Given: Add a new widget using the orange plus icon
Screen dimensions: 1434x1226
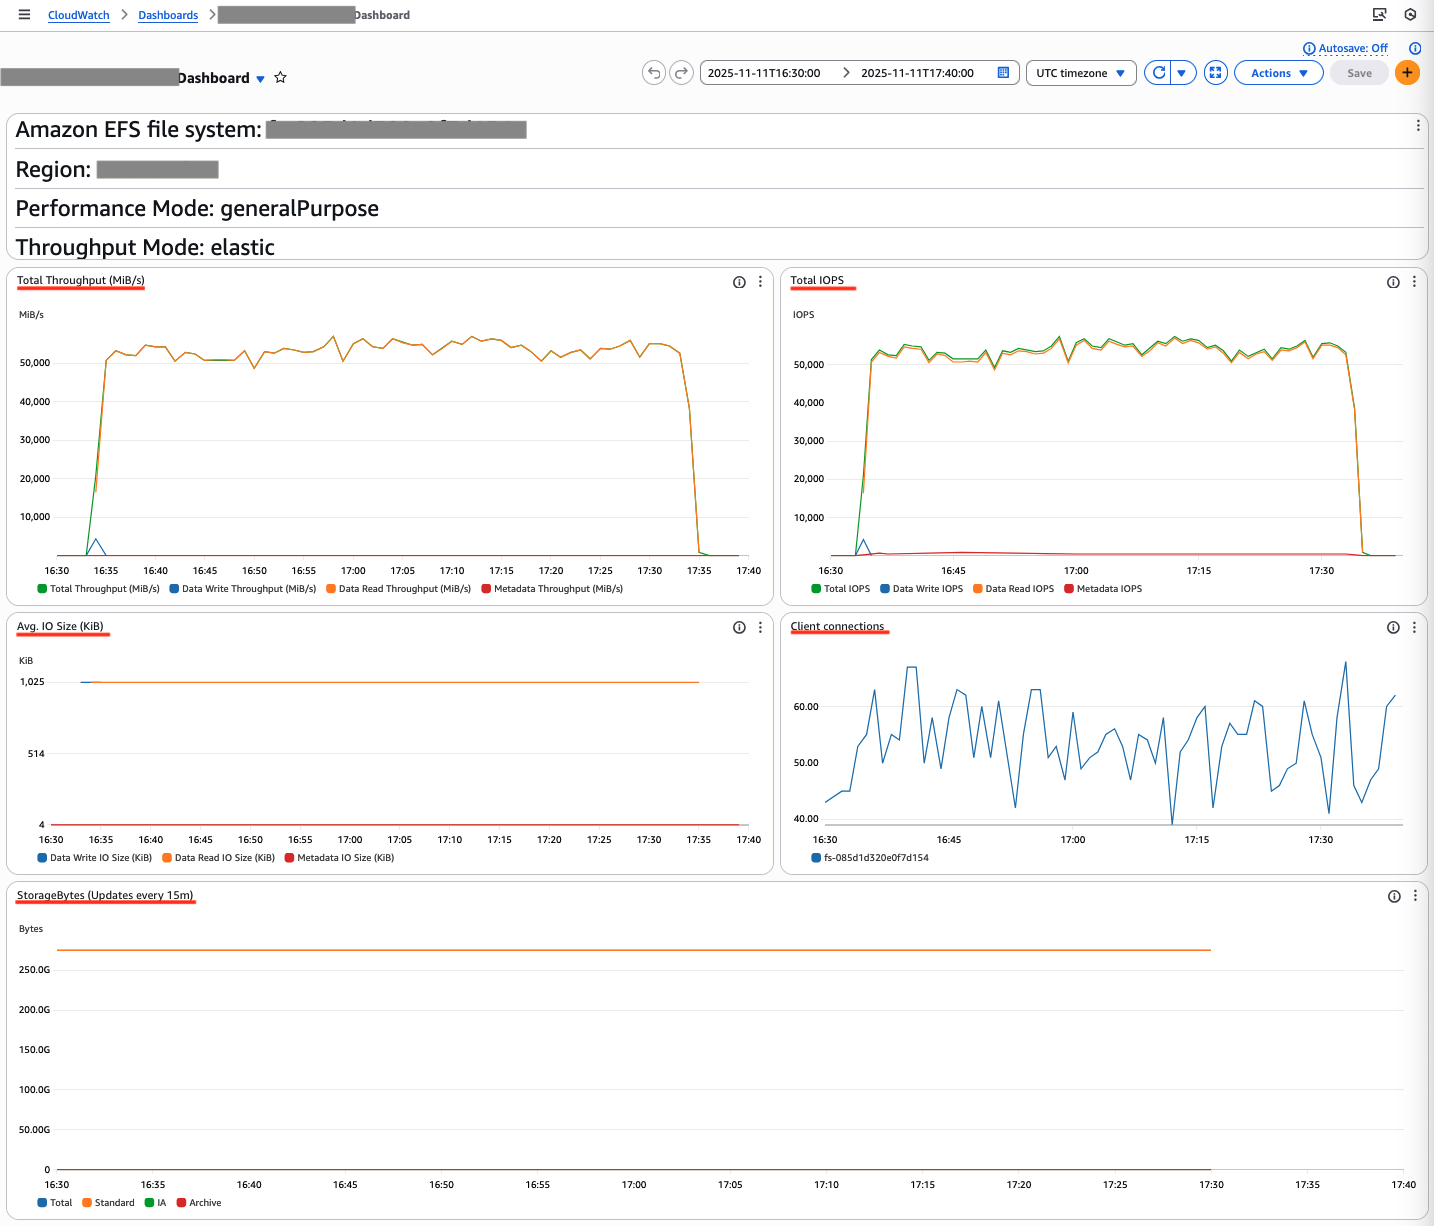Looking at the screenshot, I should pyautogui.click(x=1407, y=72).
